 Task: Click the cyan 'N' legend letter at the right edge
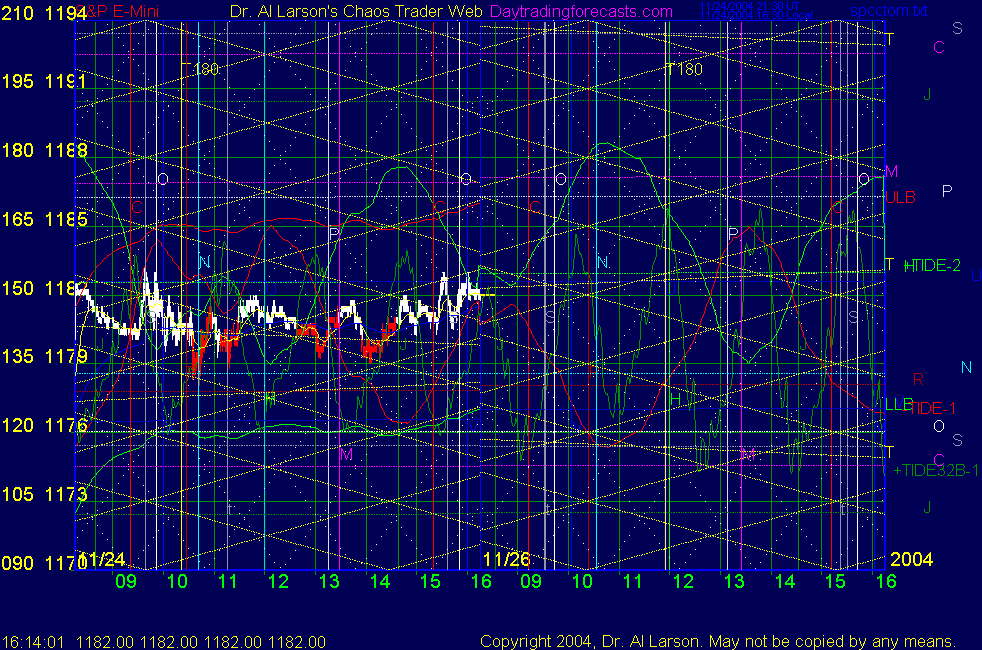click(x=966, y=368)
